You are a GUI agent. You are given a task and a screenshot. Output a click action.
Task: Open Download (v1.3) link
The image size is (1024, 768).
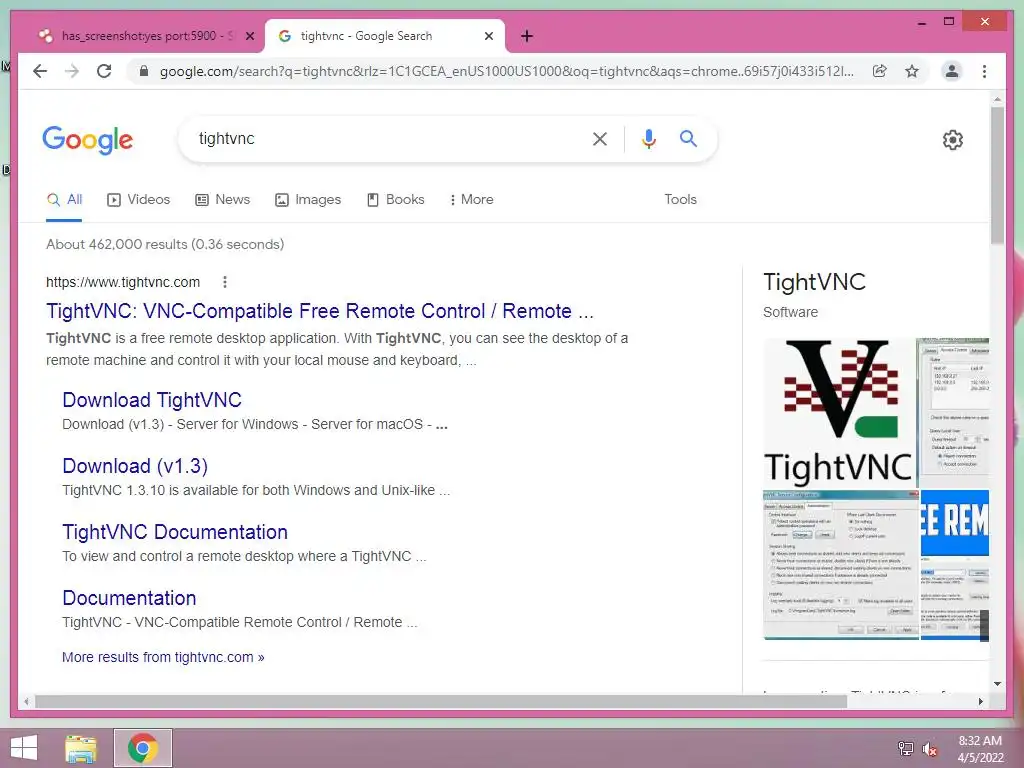(135, 466)
